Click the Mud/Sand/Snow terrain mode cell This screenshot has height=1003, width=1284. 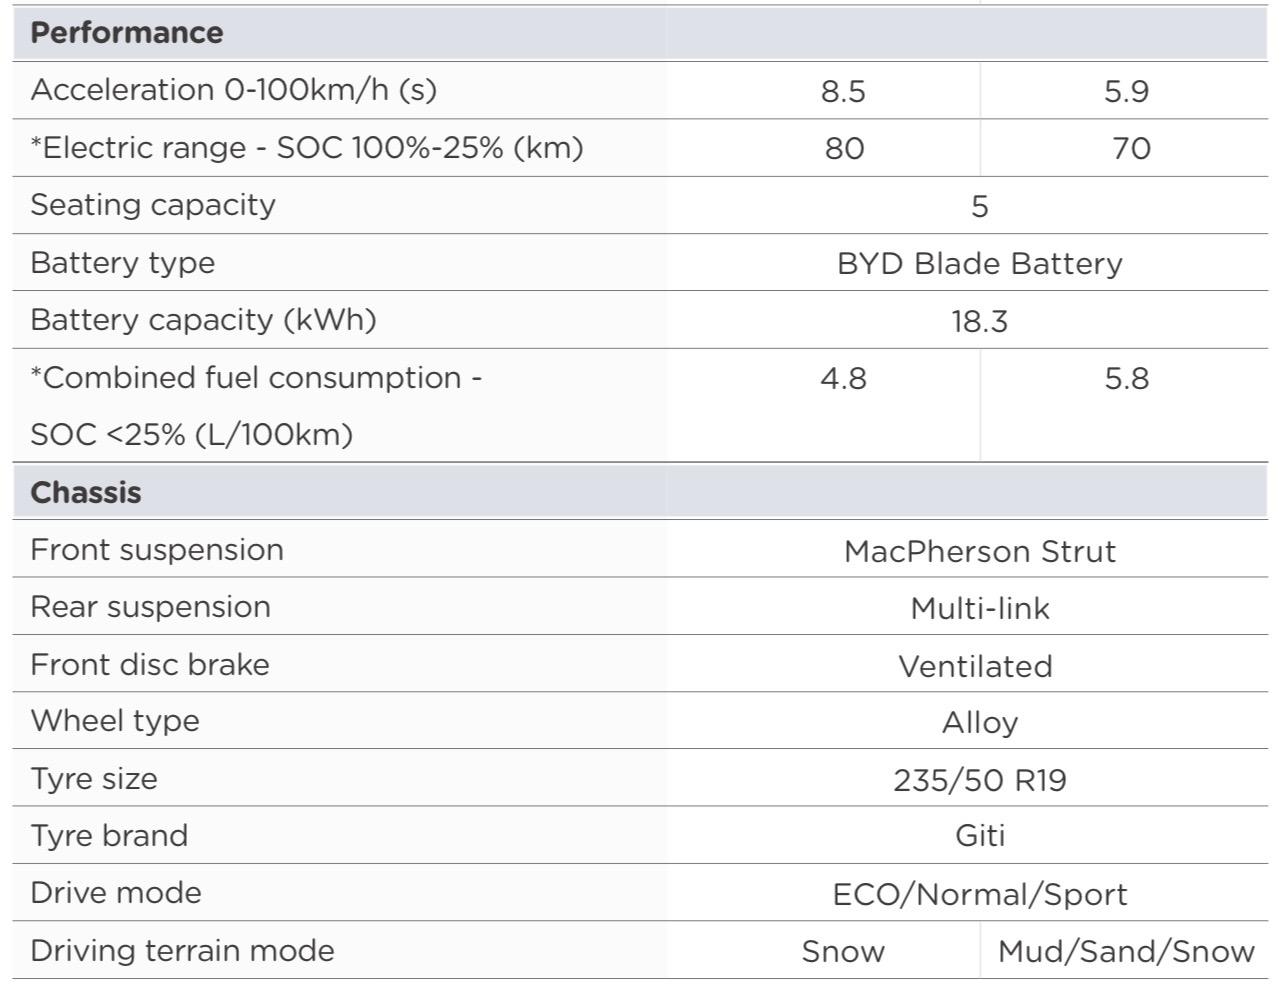click(x=1126, y=952)
